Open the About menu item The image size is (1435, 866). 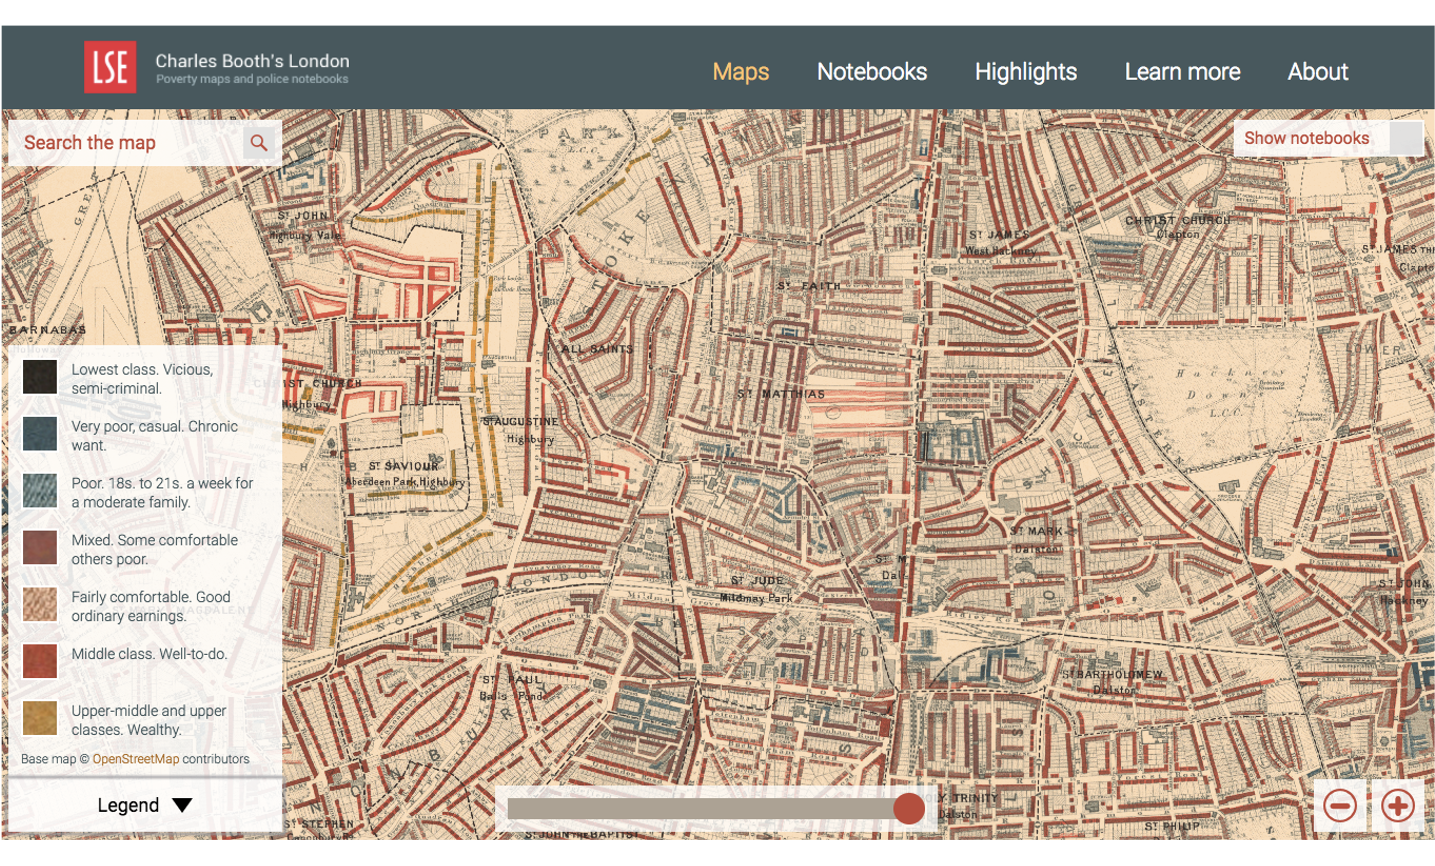point(1318,72)
